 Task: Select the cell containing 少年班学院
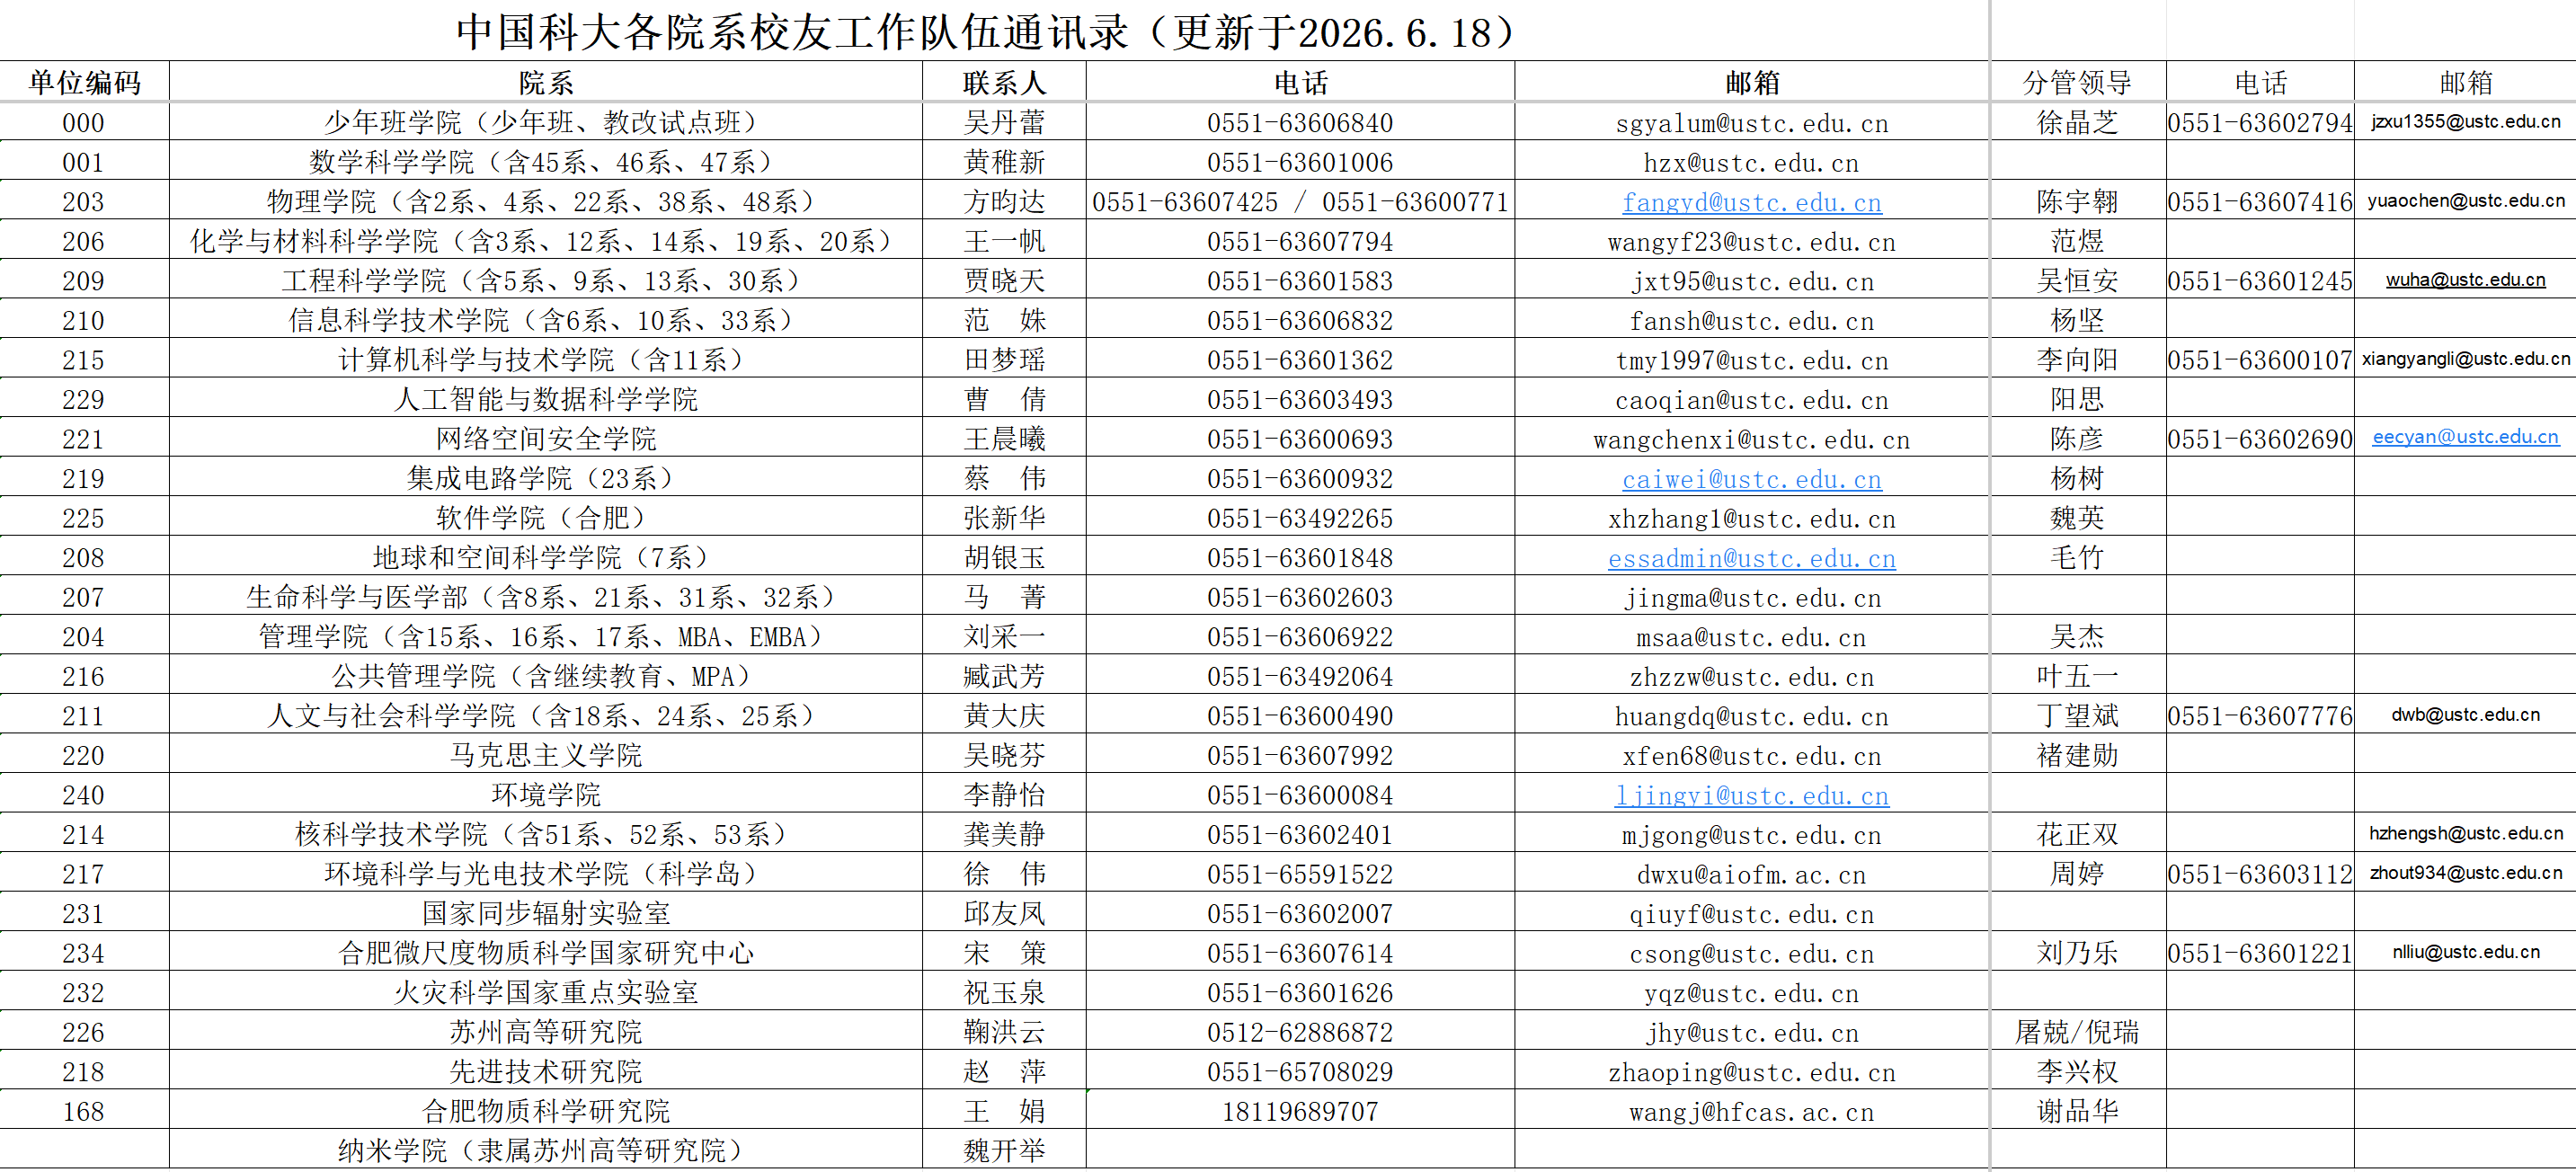(x=546, y=122)
